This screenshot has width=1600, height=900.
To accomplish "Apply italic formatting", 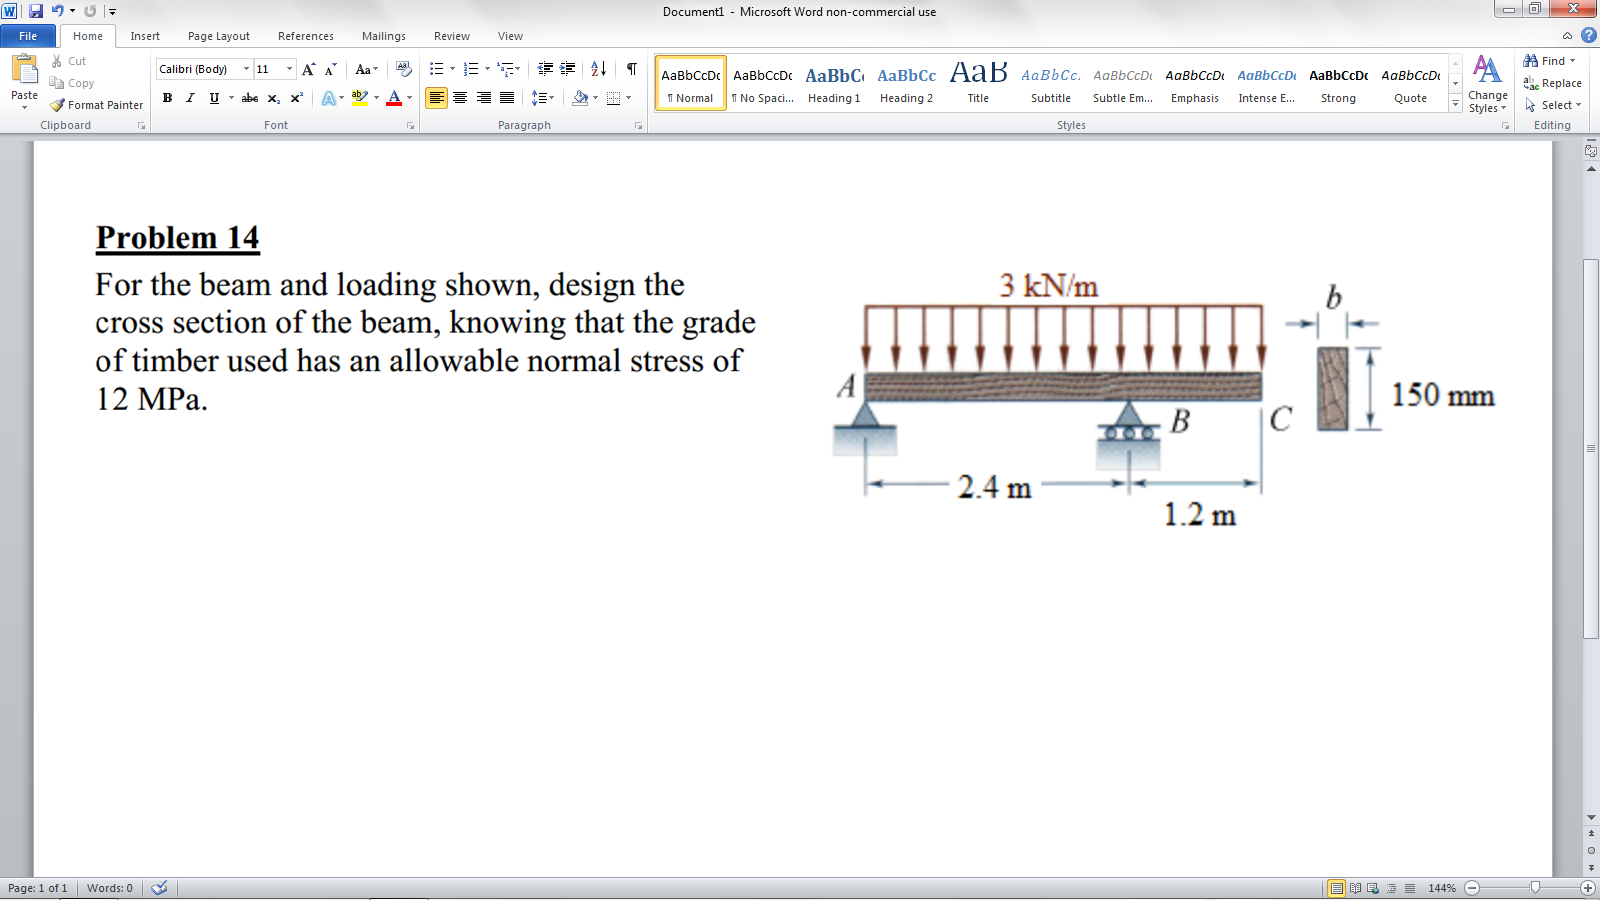I will [x=189, y=98].
